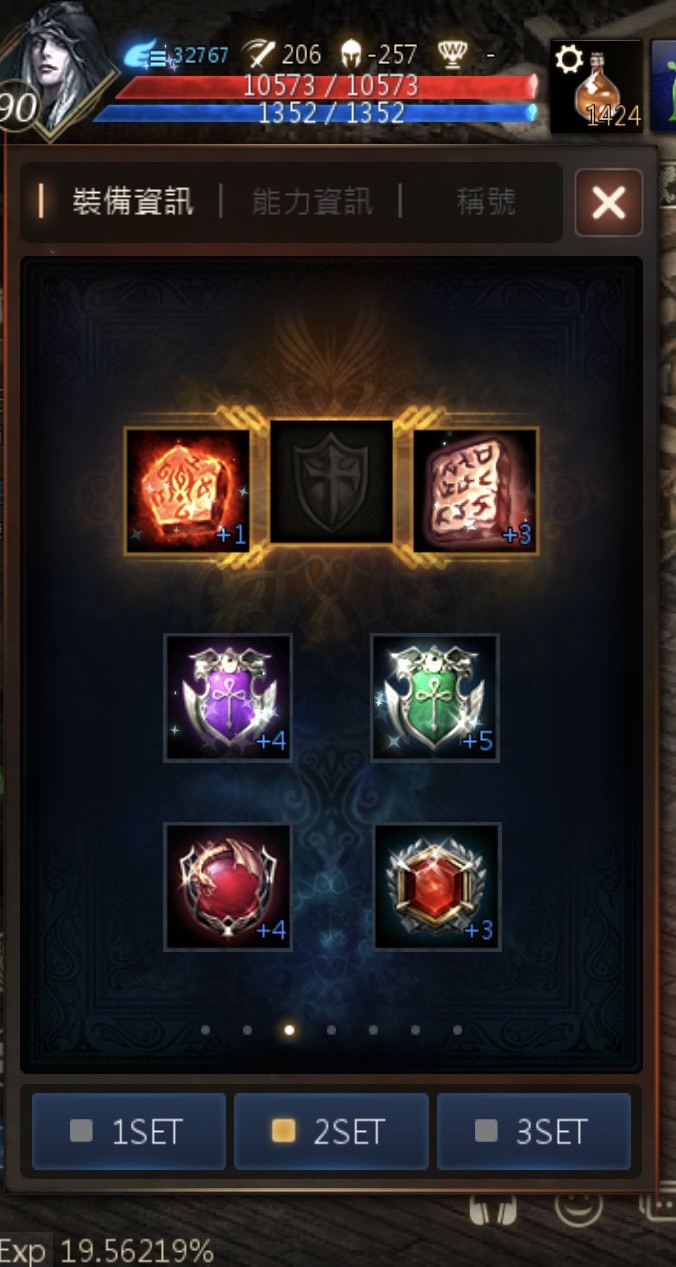This screenshot has height=1267, width=676.
Task: Click the settings gear icon
Action: (568, 60)
